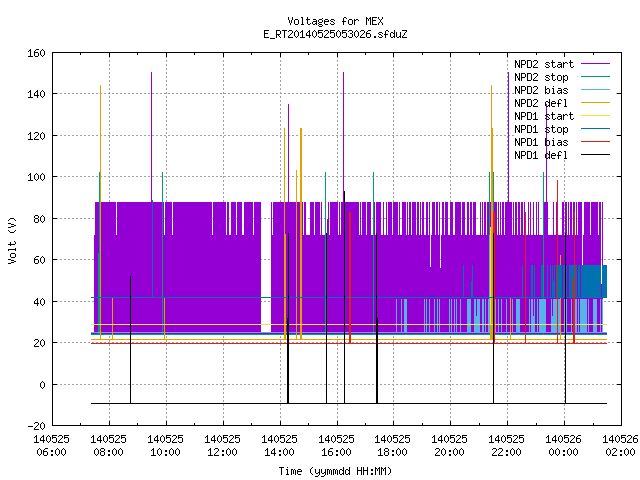Click the orange NPD2 defl legend line

[x=595, y=103]
